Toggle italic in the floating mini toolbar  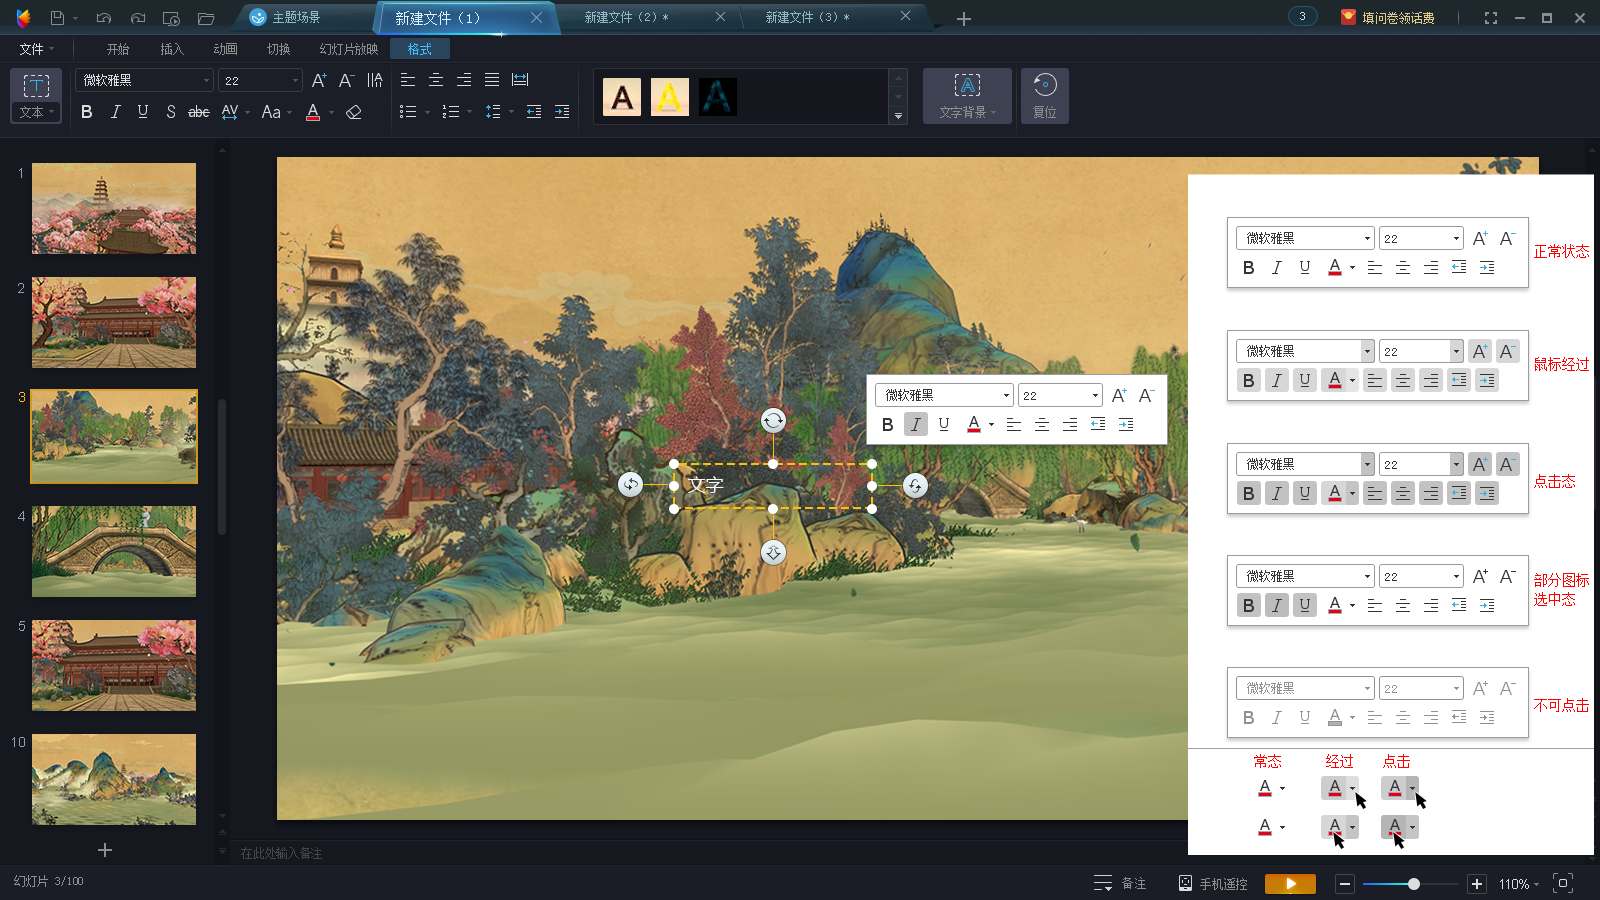916,425
